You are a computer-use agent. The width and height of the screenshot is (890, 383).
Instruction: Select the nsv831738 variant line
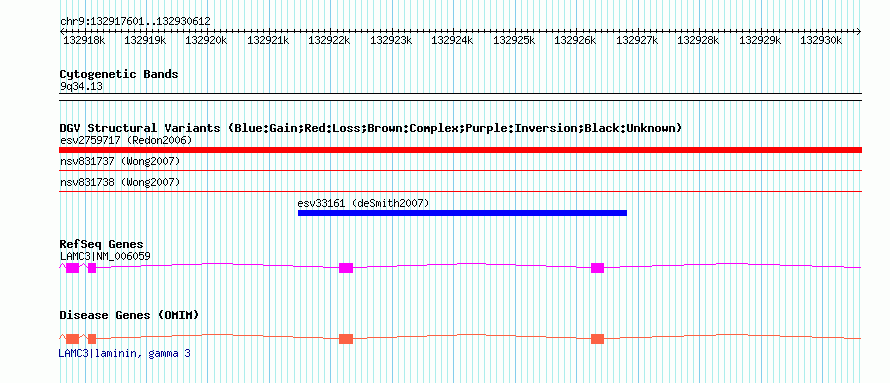pyautogui.click(x=460, y=191)
